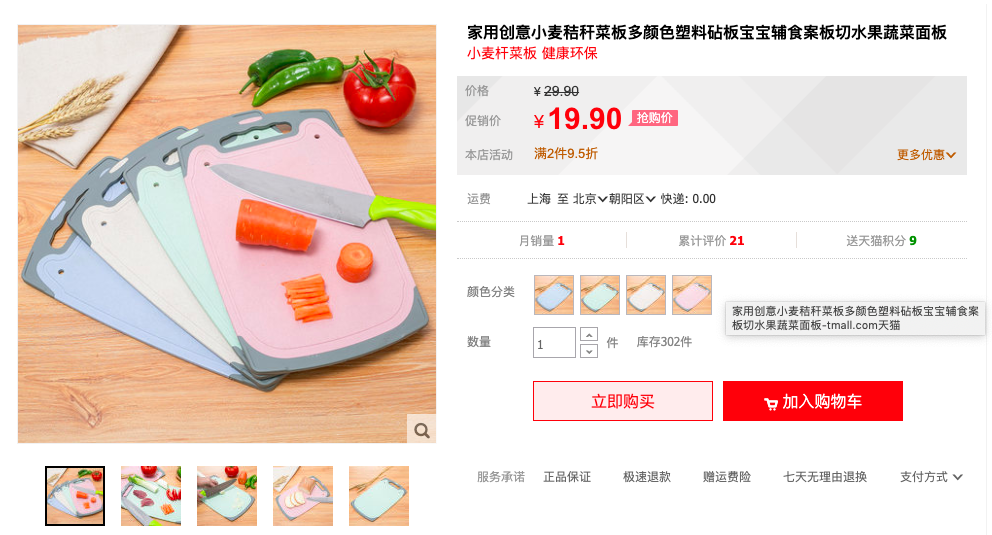Select the last thumbnail of single green board
This screenshot has height=535, width=992.
[378, 496]
